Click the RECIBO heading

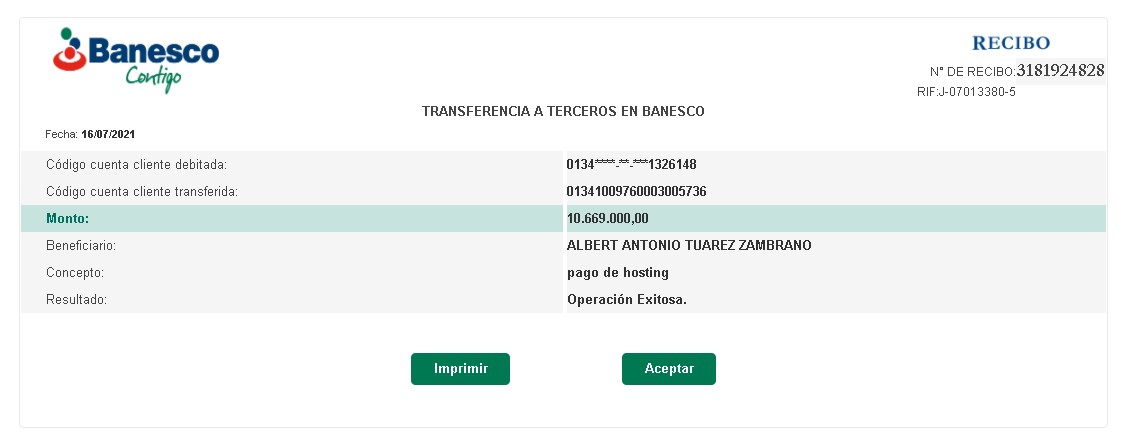click(1011, 43)
